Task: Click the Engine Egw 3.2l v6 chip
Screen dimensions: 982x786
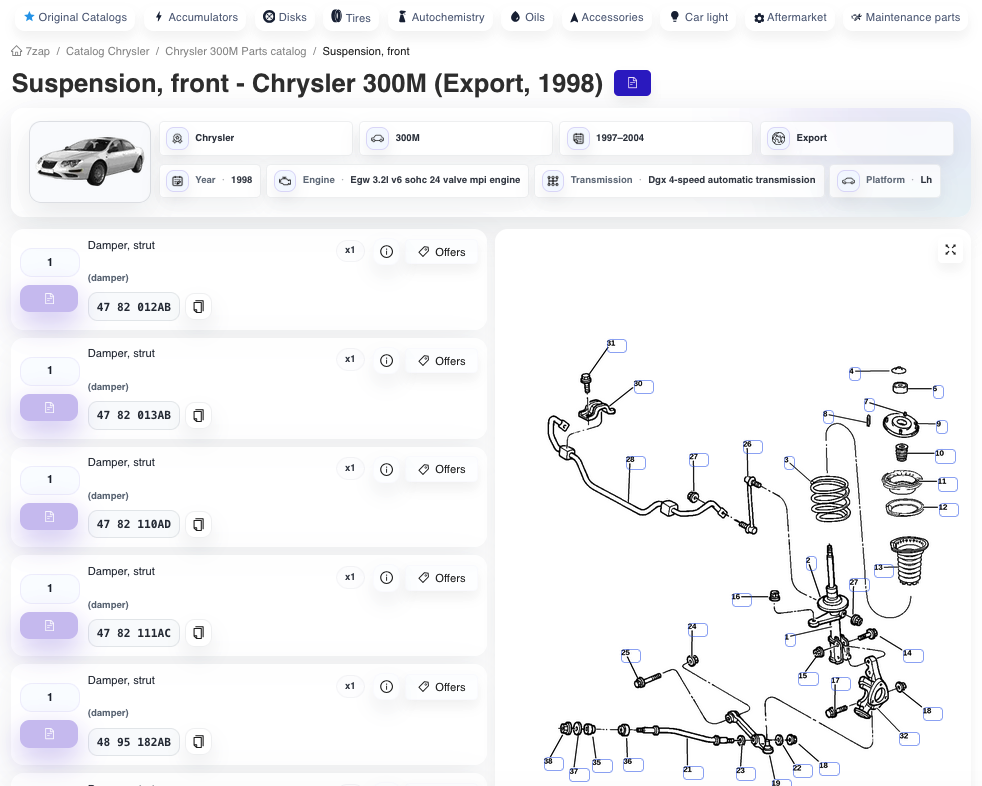Action: click(398, 180)
